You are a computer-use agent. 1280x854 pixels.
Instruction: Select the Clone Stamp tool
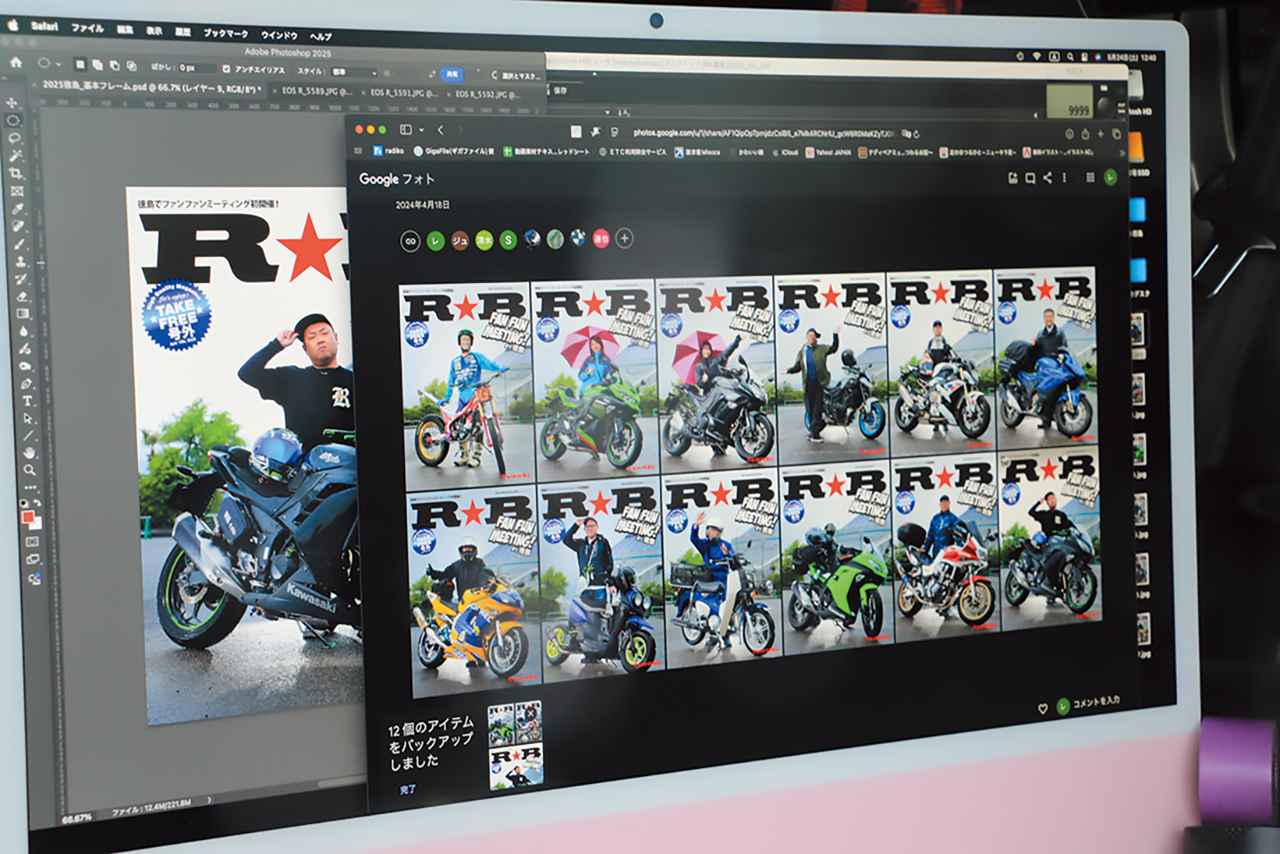(x=20, y=261)
